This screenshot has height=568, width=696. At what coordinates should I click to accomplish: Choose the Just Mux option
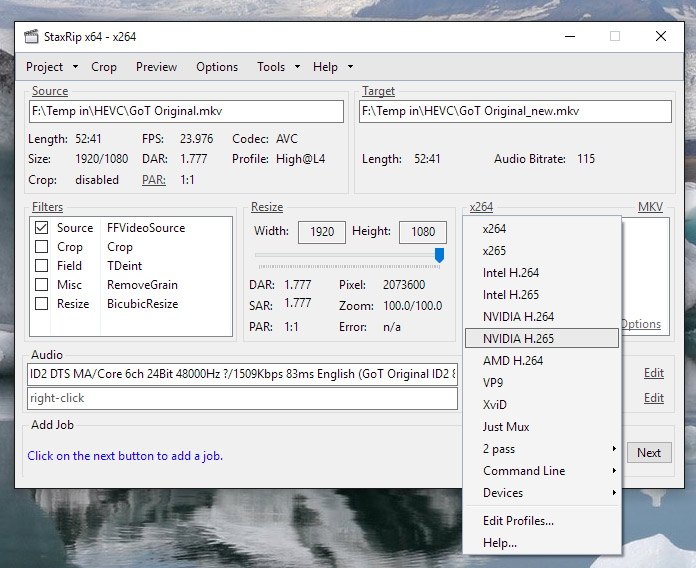pyautogui.click(x=542, y=426)
